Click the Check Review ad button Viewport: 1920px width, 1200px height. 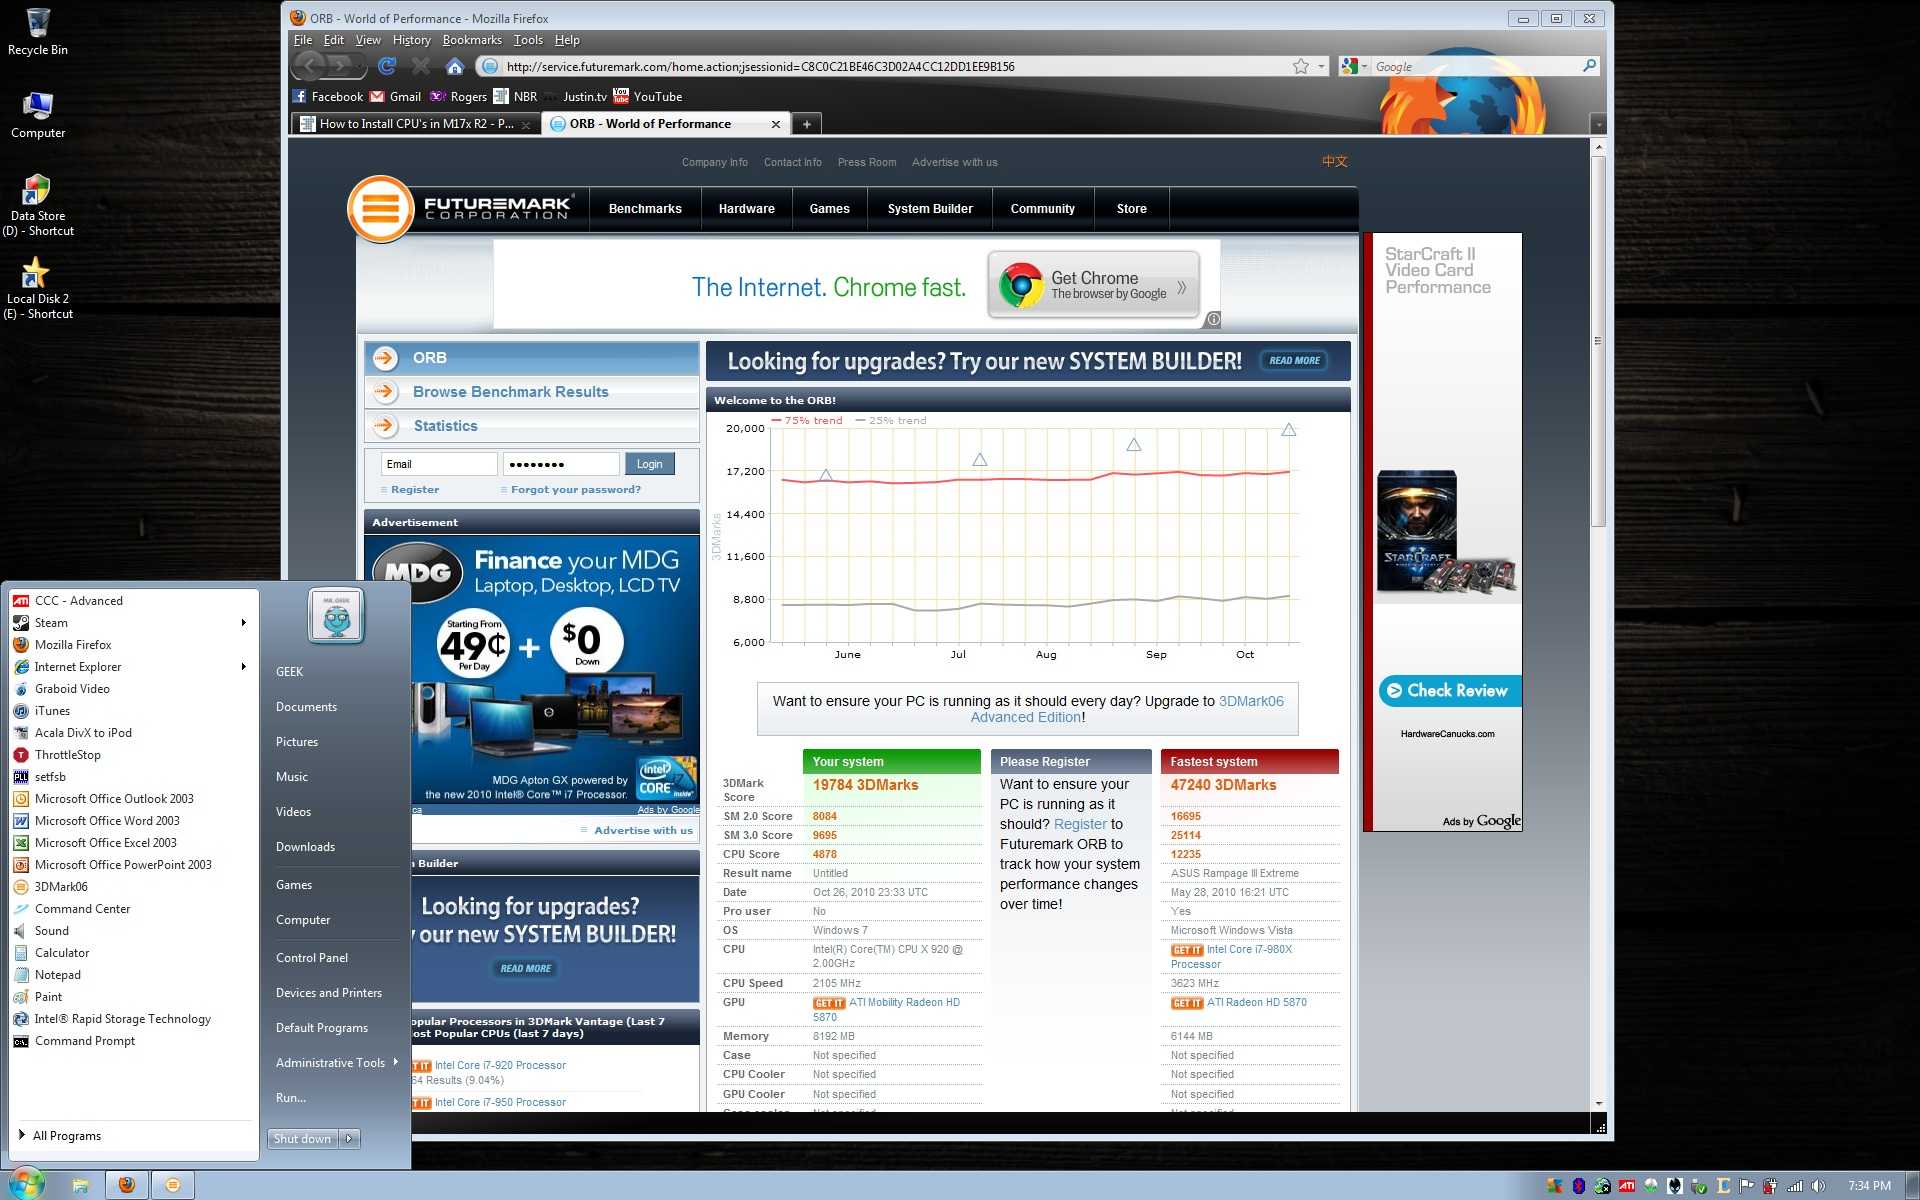coord(1449,691)
